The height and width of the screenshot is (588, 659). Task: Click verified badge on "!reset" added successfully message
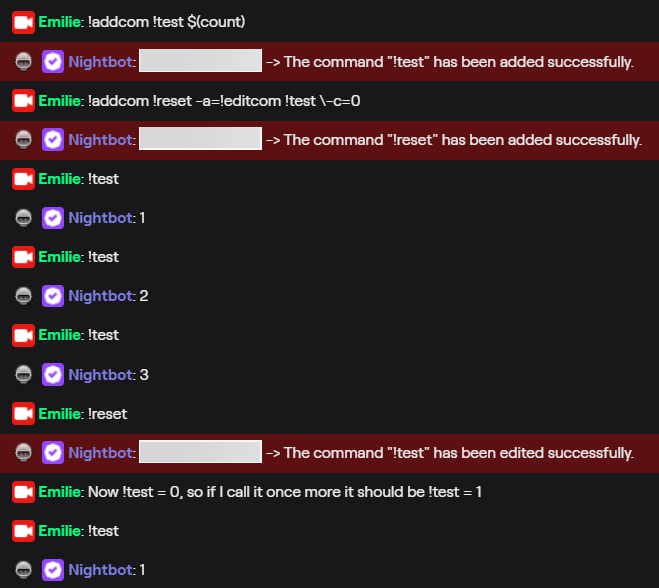pyautogui.click(x=53, y=140)
